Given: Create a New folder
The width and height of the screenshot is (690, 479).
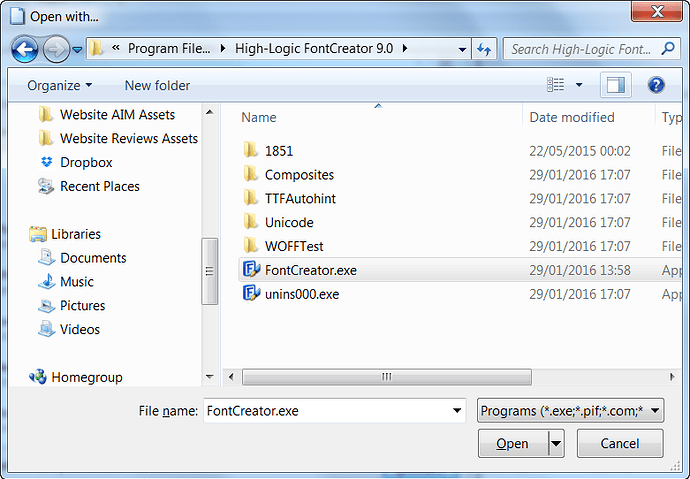Looking at the screenshot, I should click(x=157, y=85).
